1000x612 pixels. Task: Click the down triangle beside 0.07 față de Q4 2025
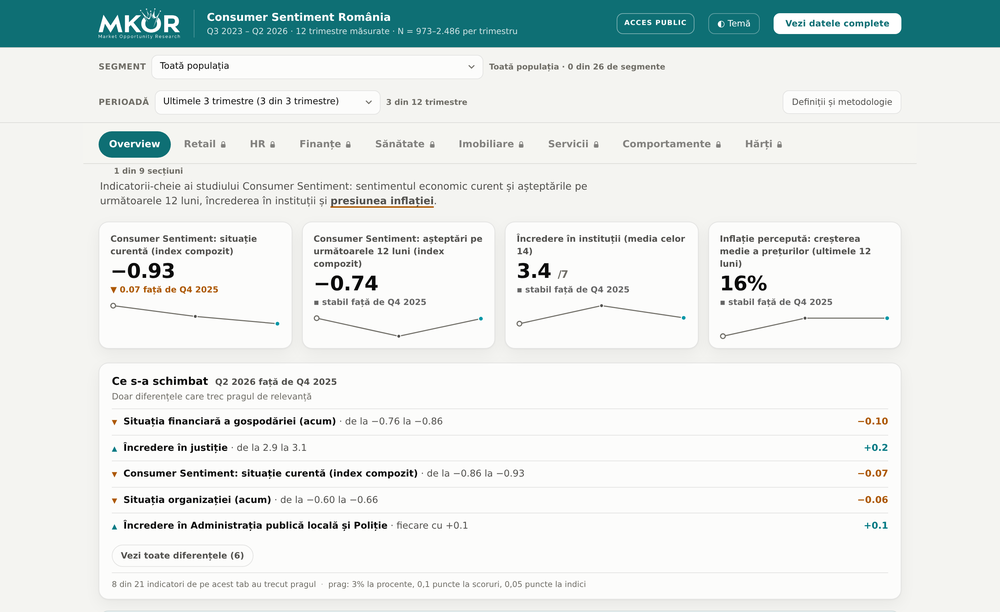pyautogui.click(x=114, y=289)
